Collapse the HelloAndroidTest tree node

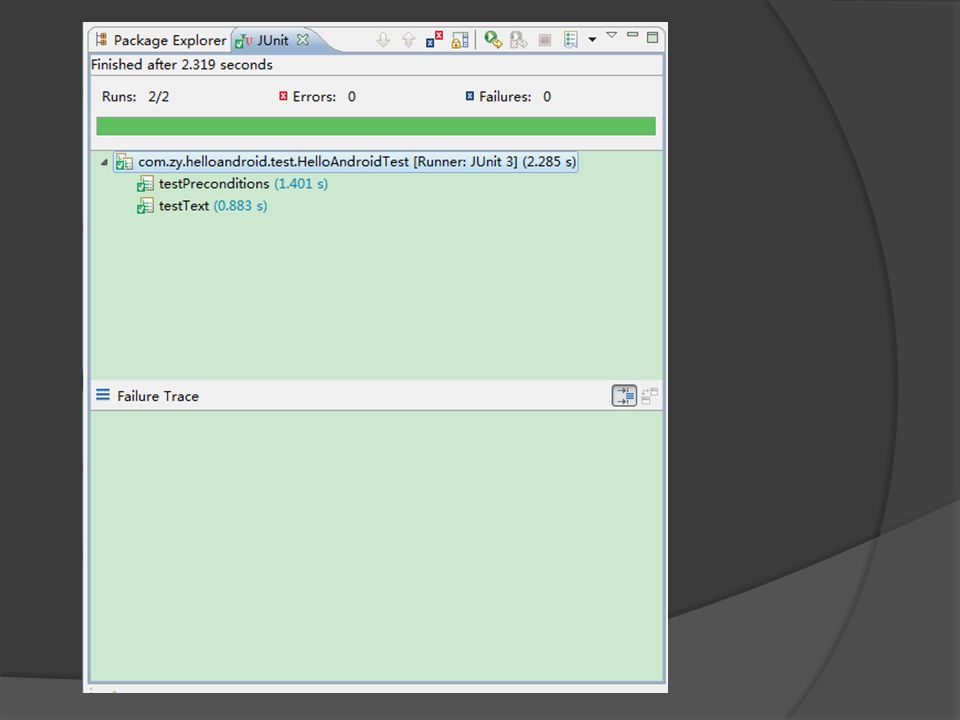[x=104, y=162]
